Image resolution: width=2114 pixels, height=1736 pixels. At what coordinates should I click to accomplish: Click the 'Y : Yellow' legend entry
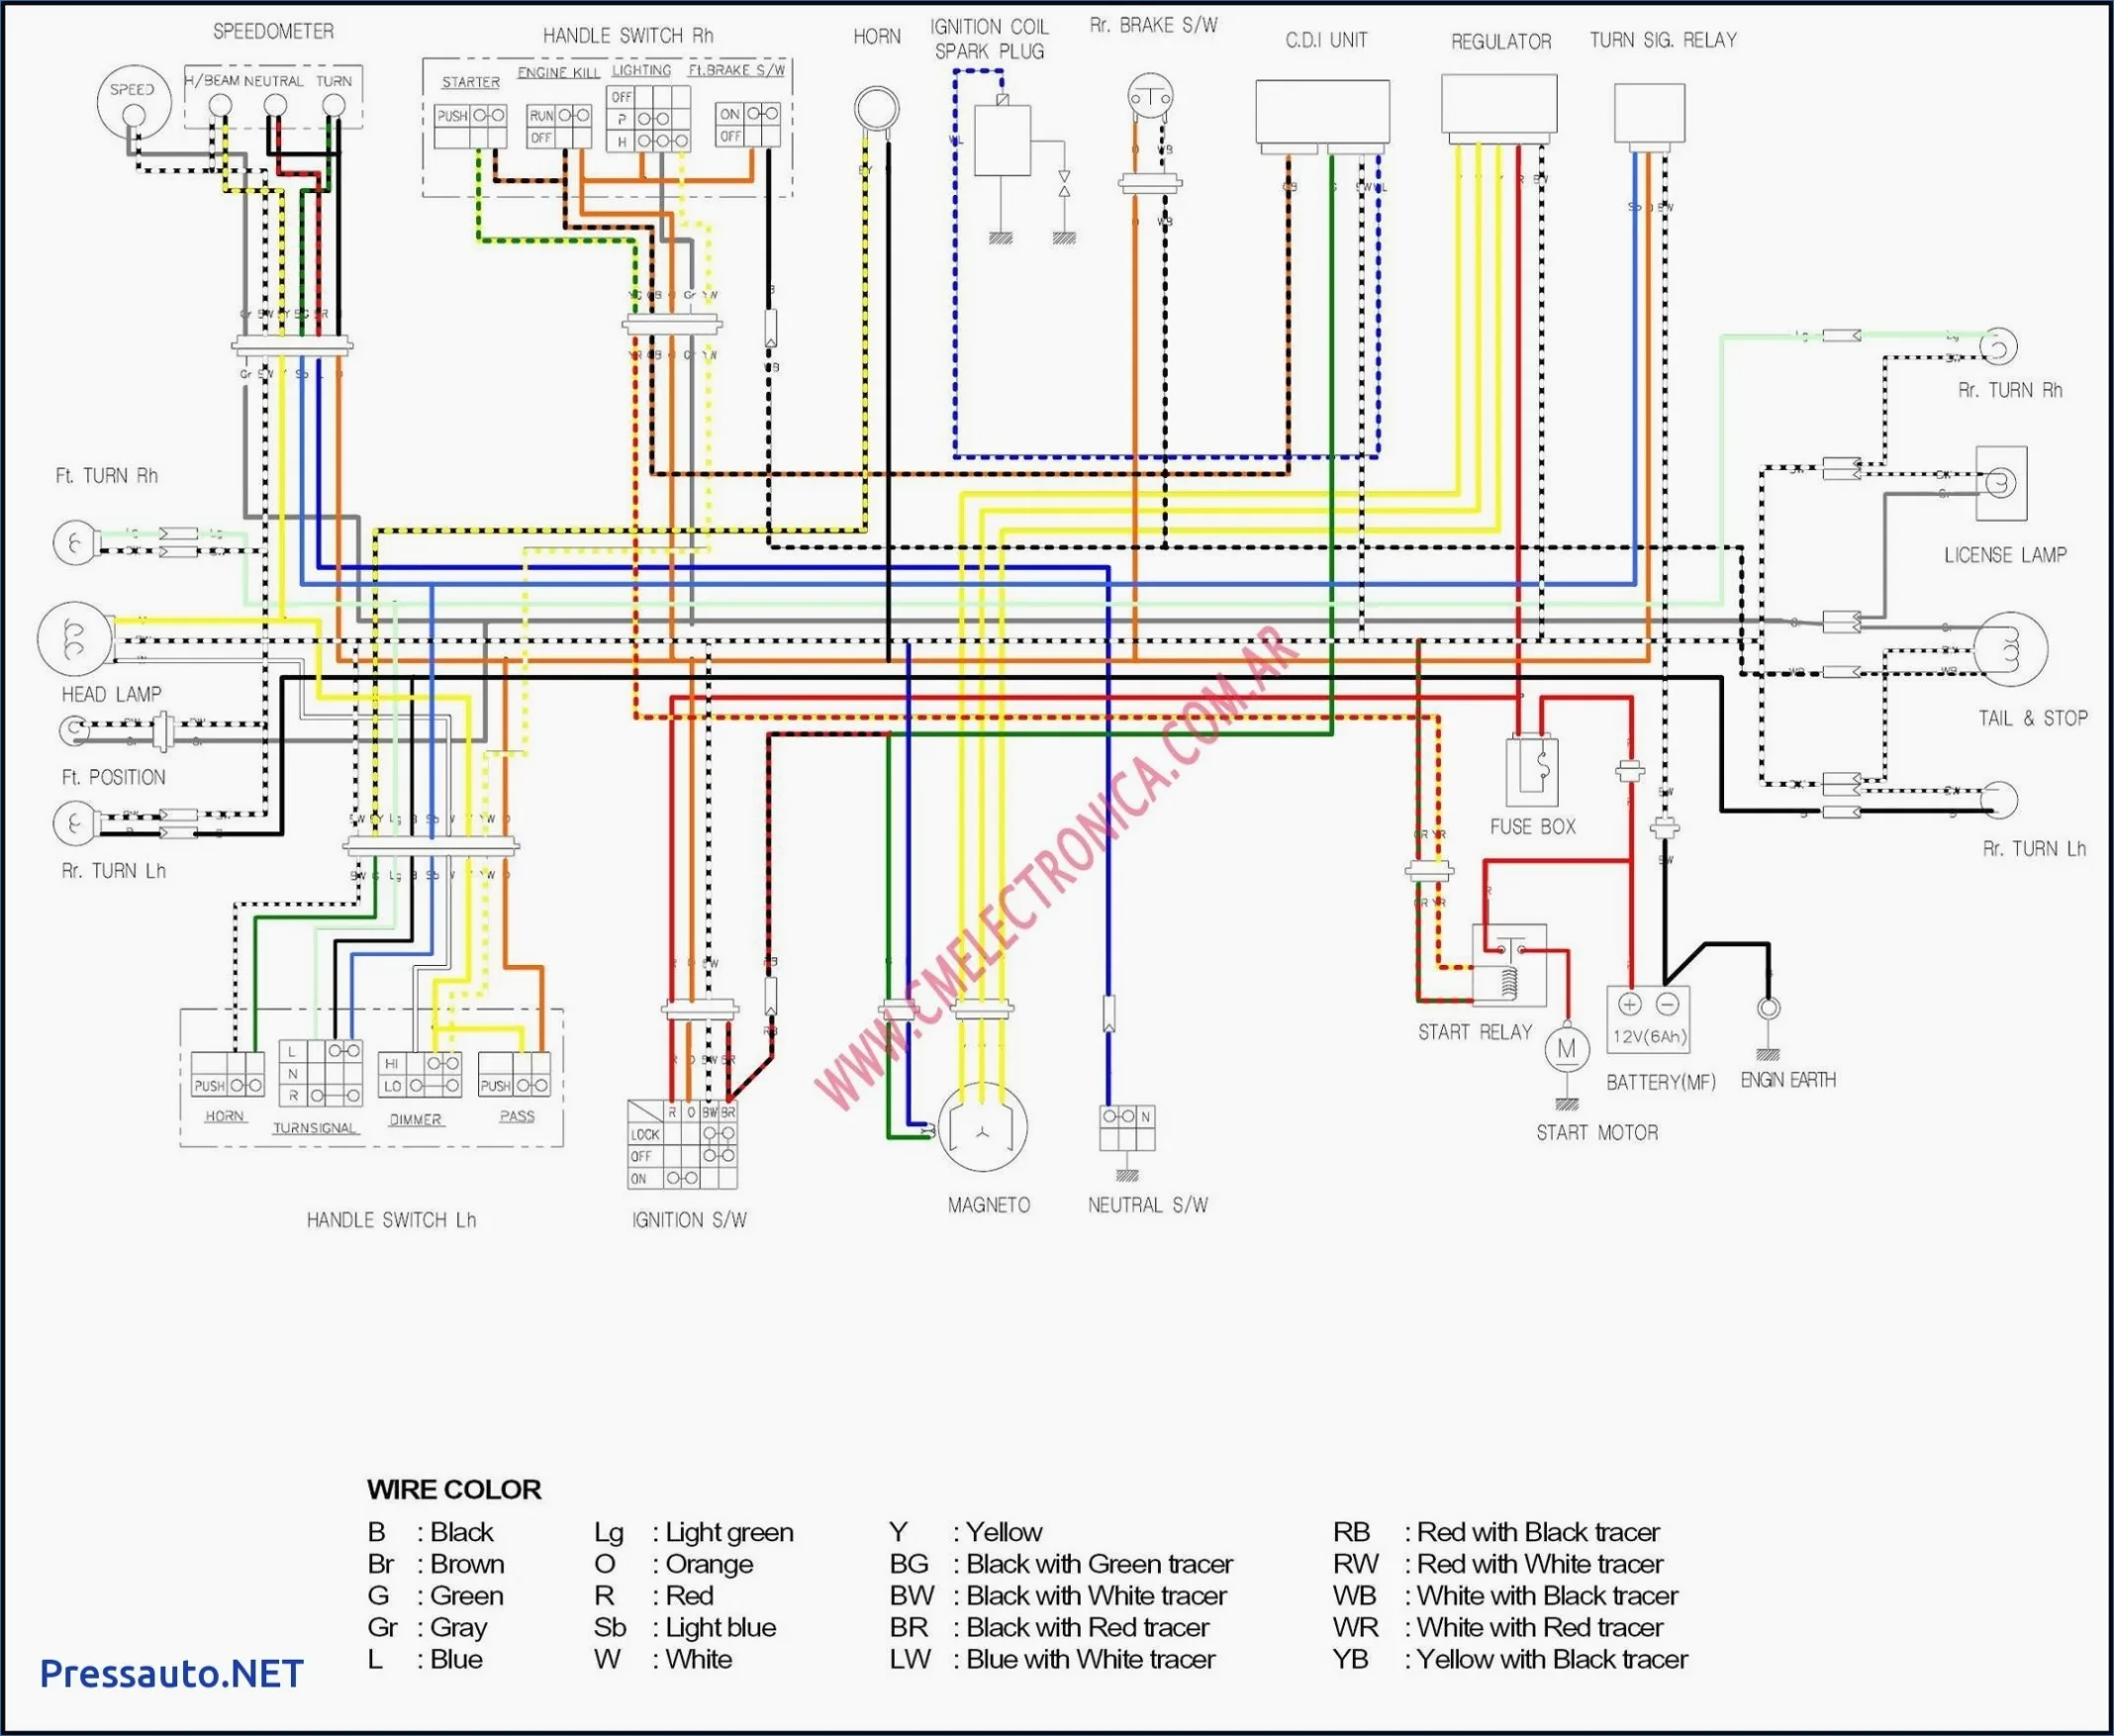pyautogui.click(x=966, y=1532)
